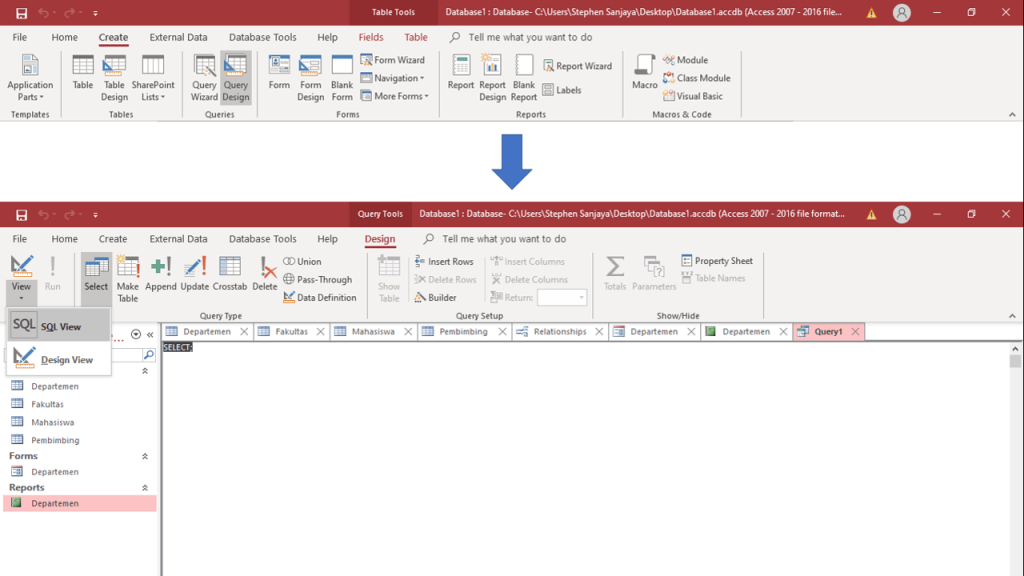The height and width of the screenshot is (576, 1024).
Task: Select the Make Table query type
Action: [x=128, y=278]
